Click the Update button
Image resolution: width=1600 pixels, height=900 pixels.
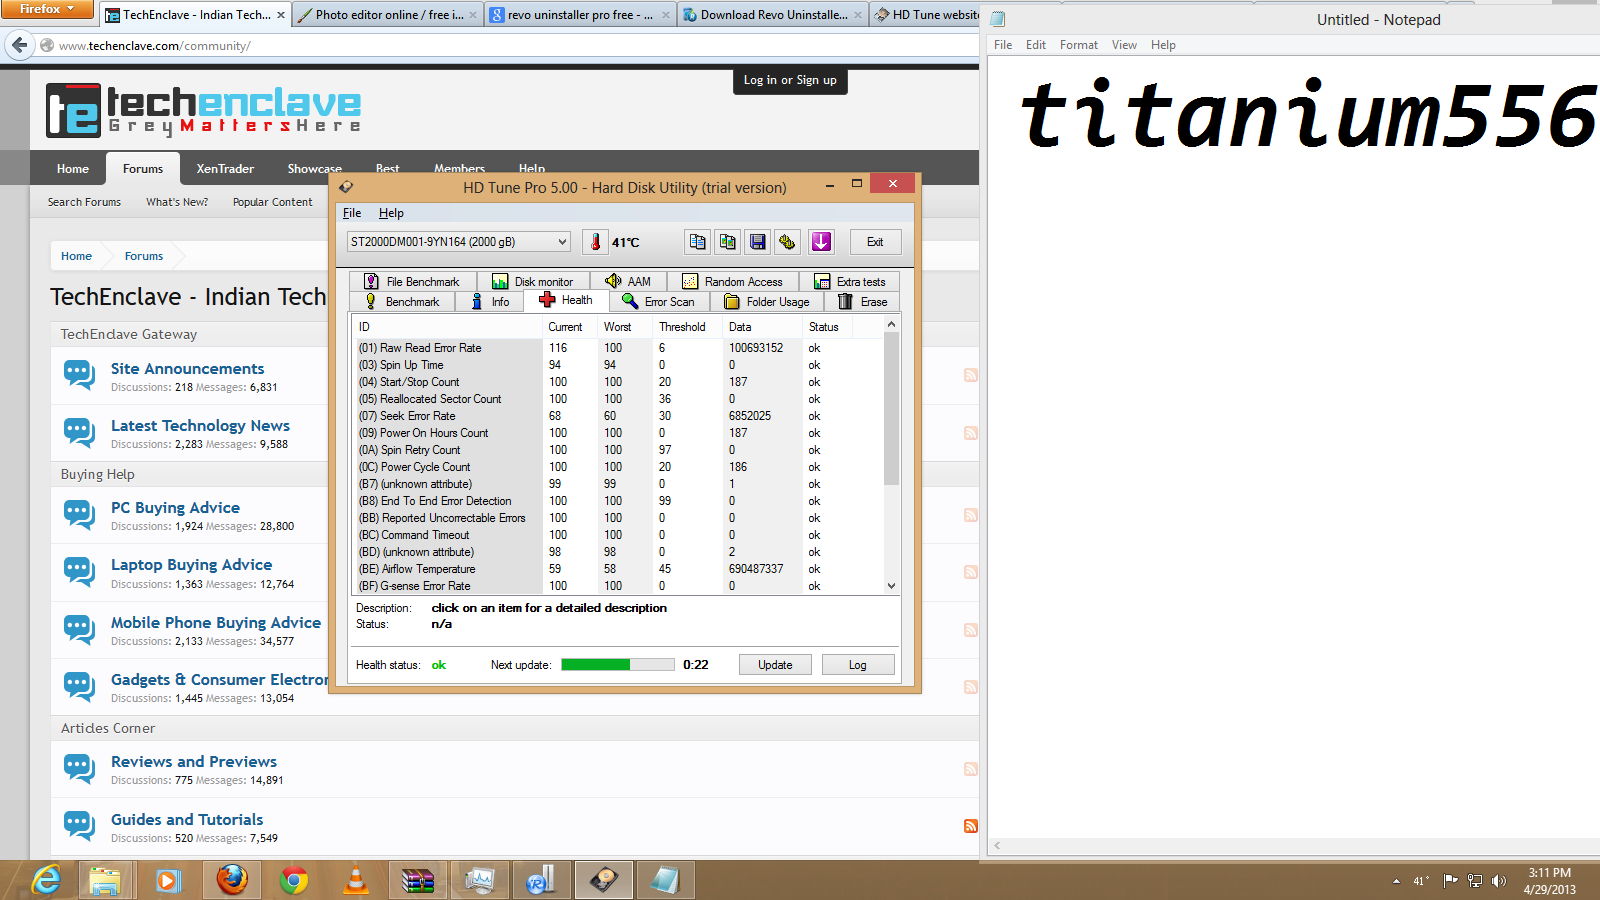(x=775, y=665)
